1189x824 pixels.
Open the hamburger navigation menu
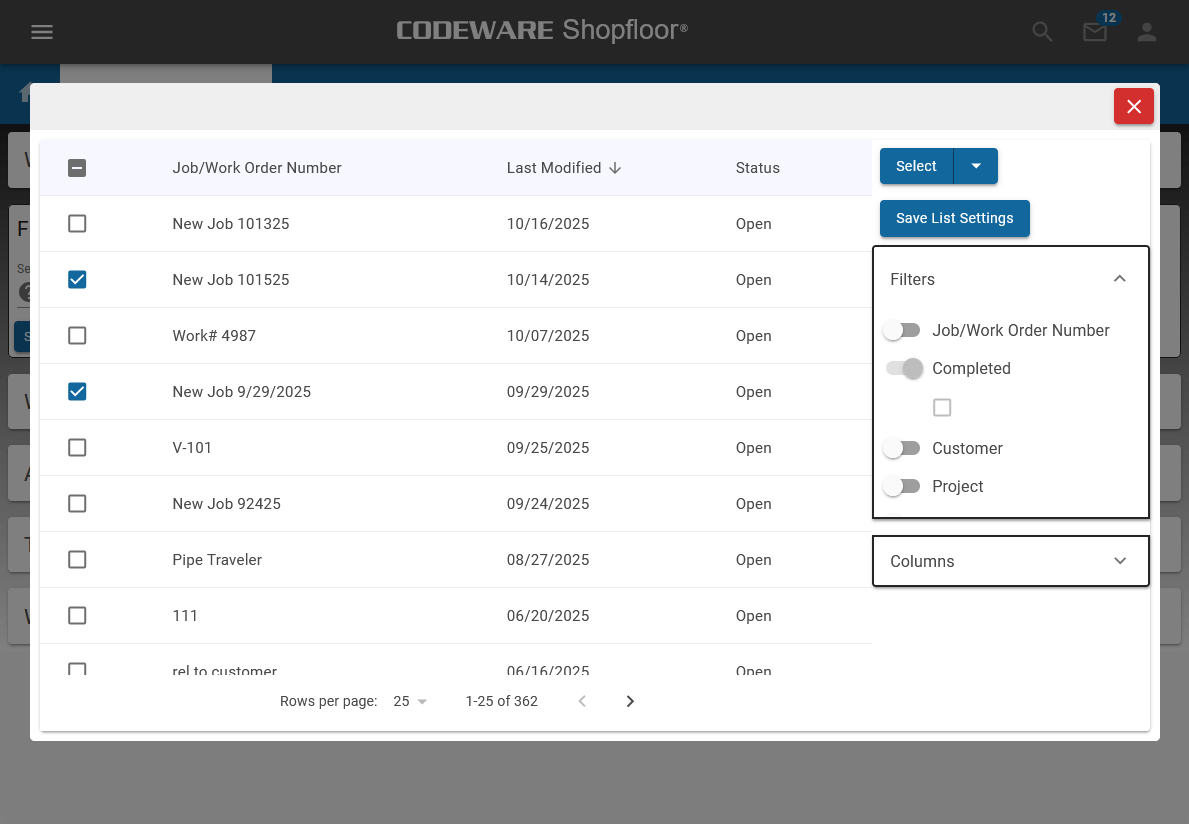[x=41, y=32]
